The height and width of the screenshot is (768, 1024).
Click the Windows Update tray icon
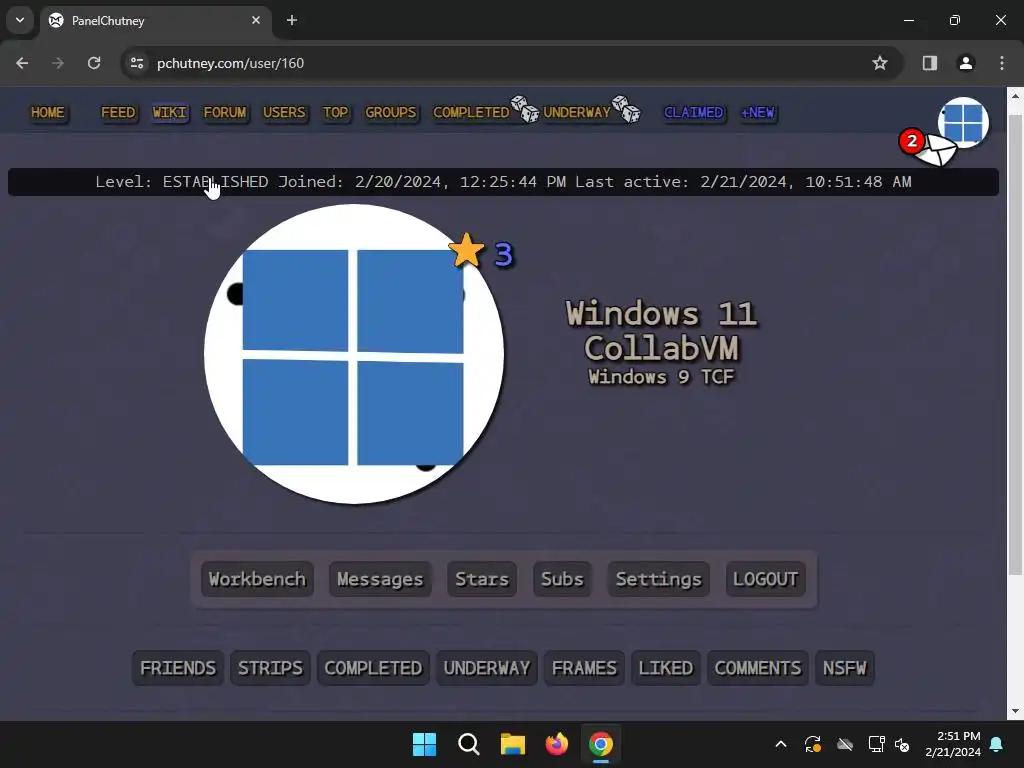coord(813,744)
